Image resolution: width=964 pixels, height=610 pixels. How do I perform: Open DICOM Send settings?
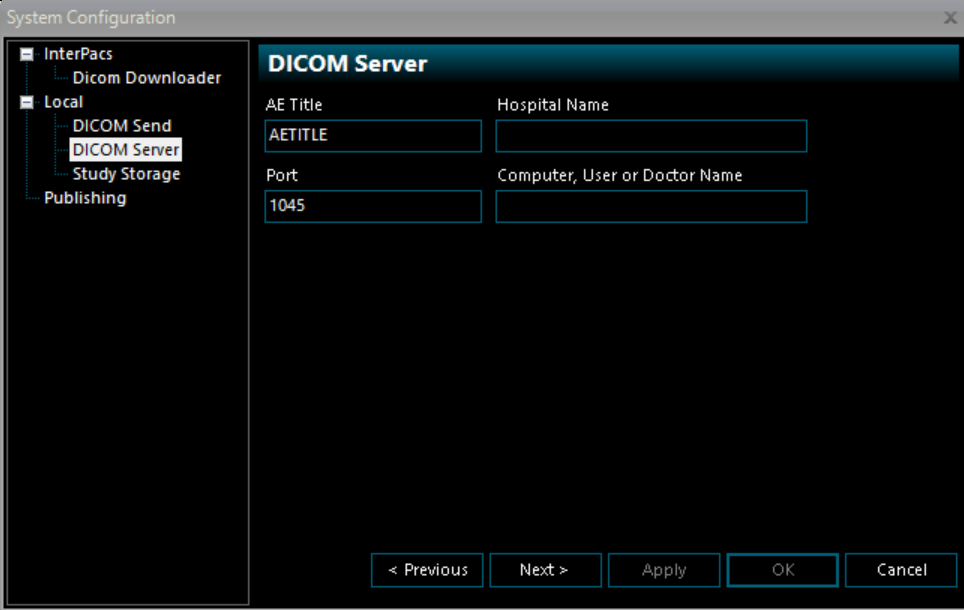tap(122, 126)
